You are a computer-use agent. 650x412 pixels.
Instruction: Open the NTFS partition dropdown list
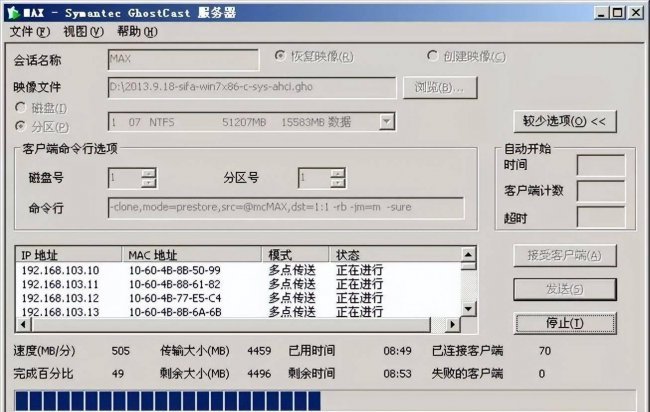tap(386, 122)
